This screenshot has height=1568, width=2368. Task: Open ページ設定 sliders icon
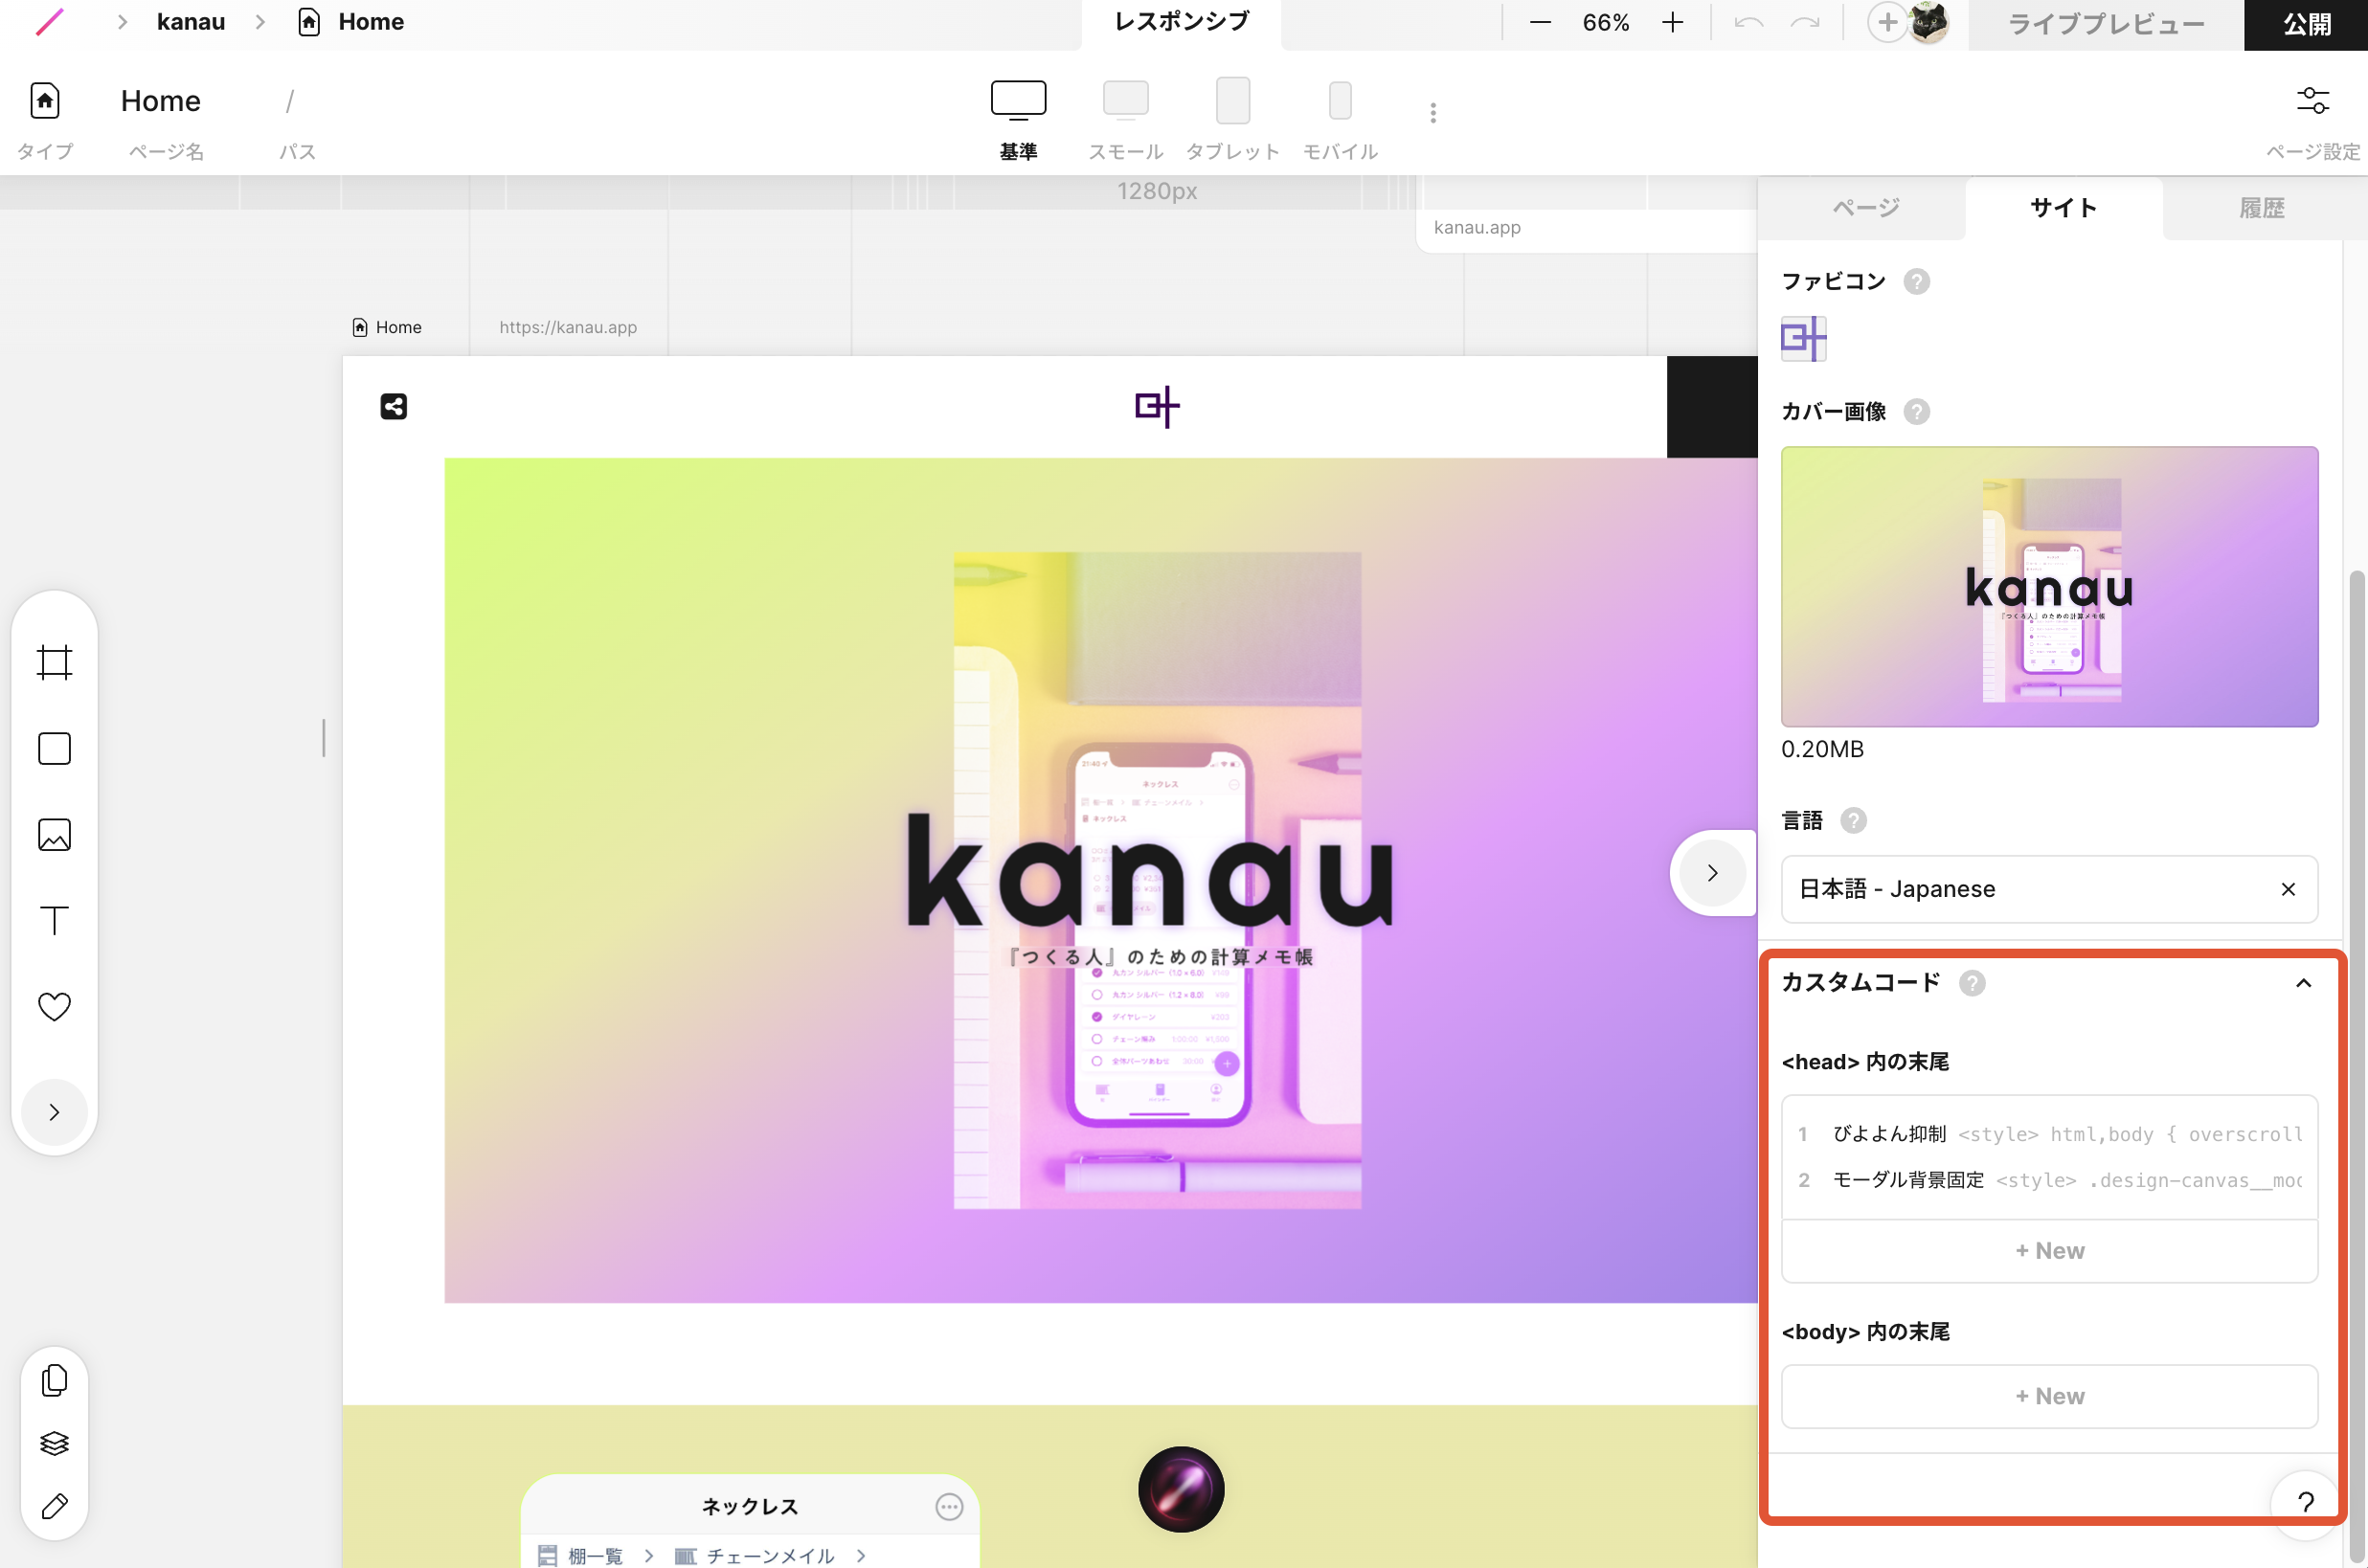pos(2312,101)
